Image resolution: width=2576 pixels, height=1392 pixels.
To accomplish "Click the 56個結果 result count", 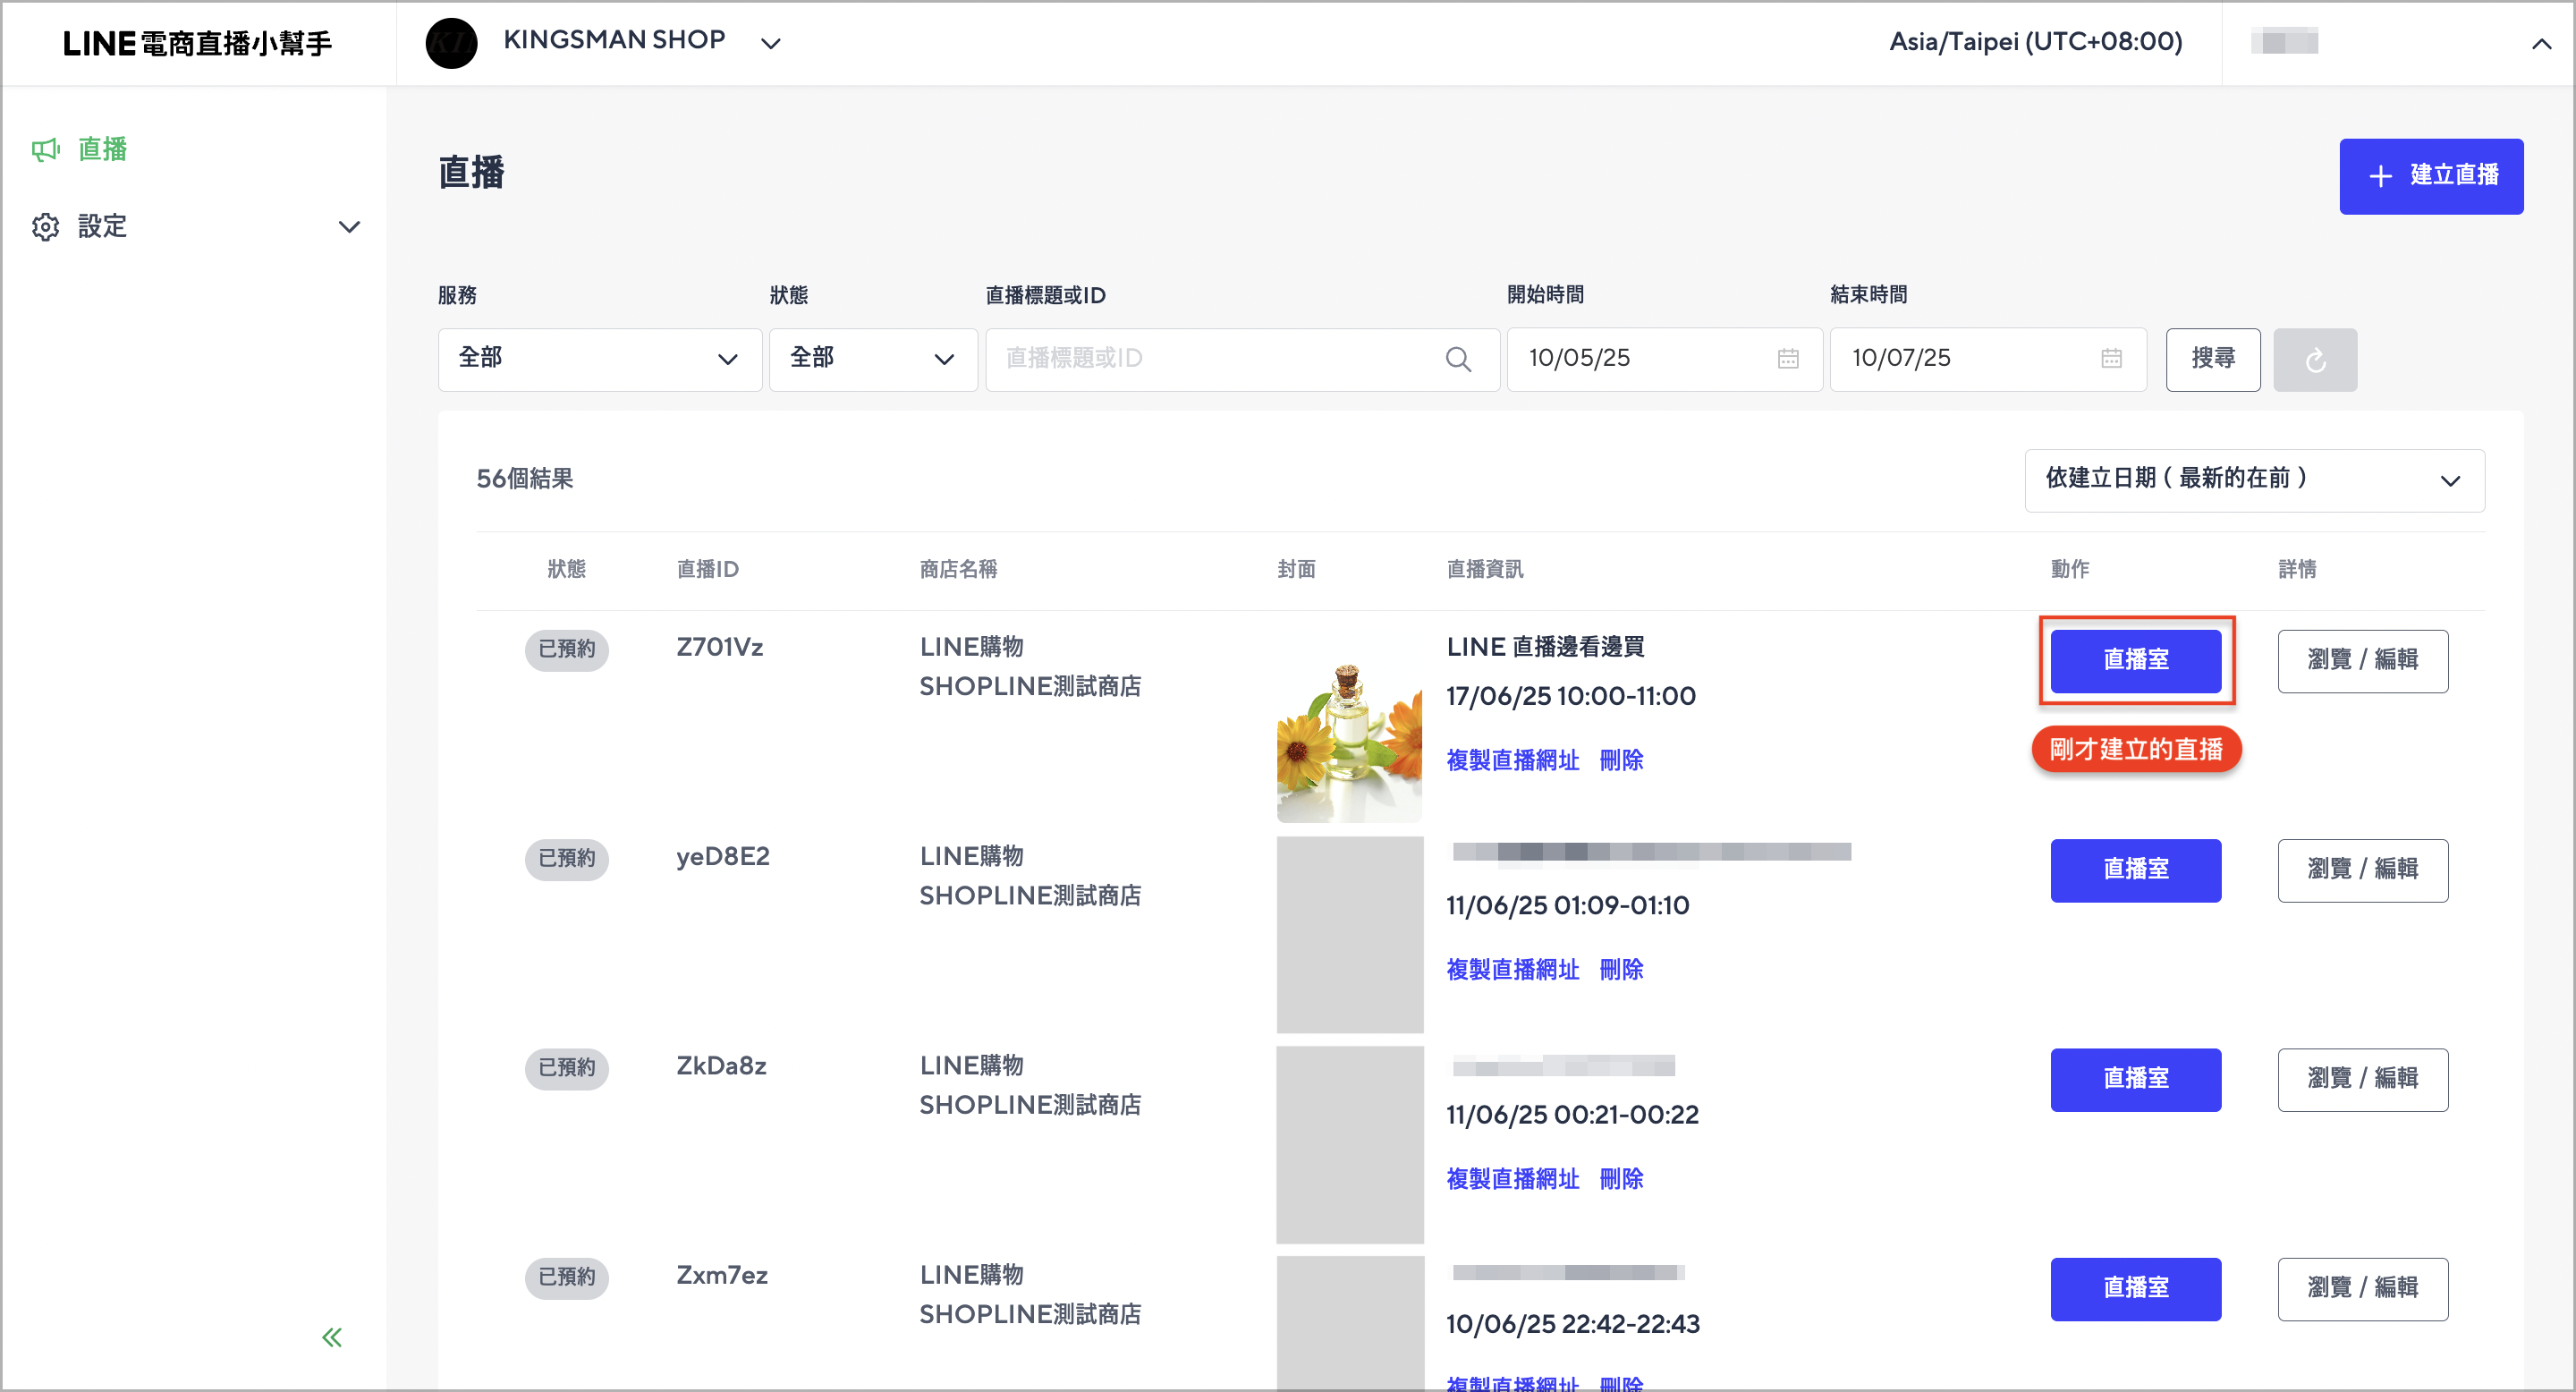I will [524, 480].
